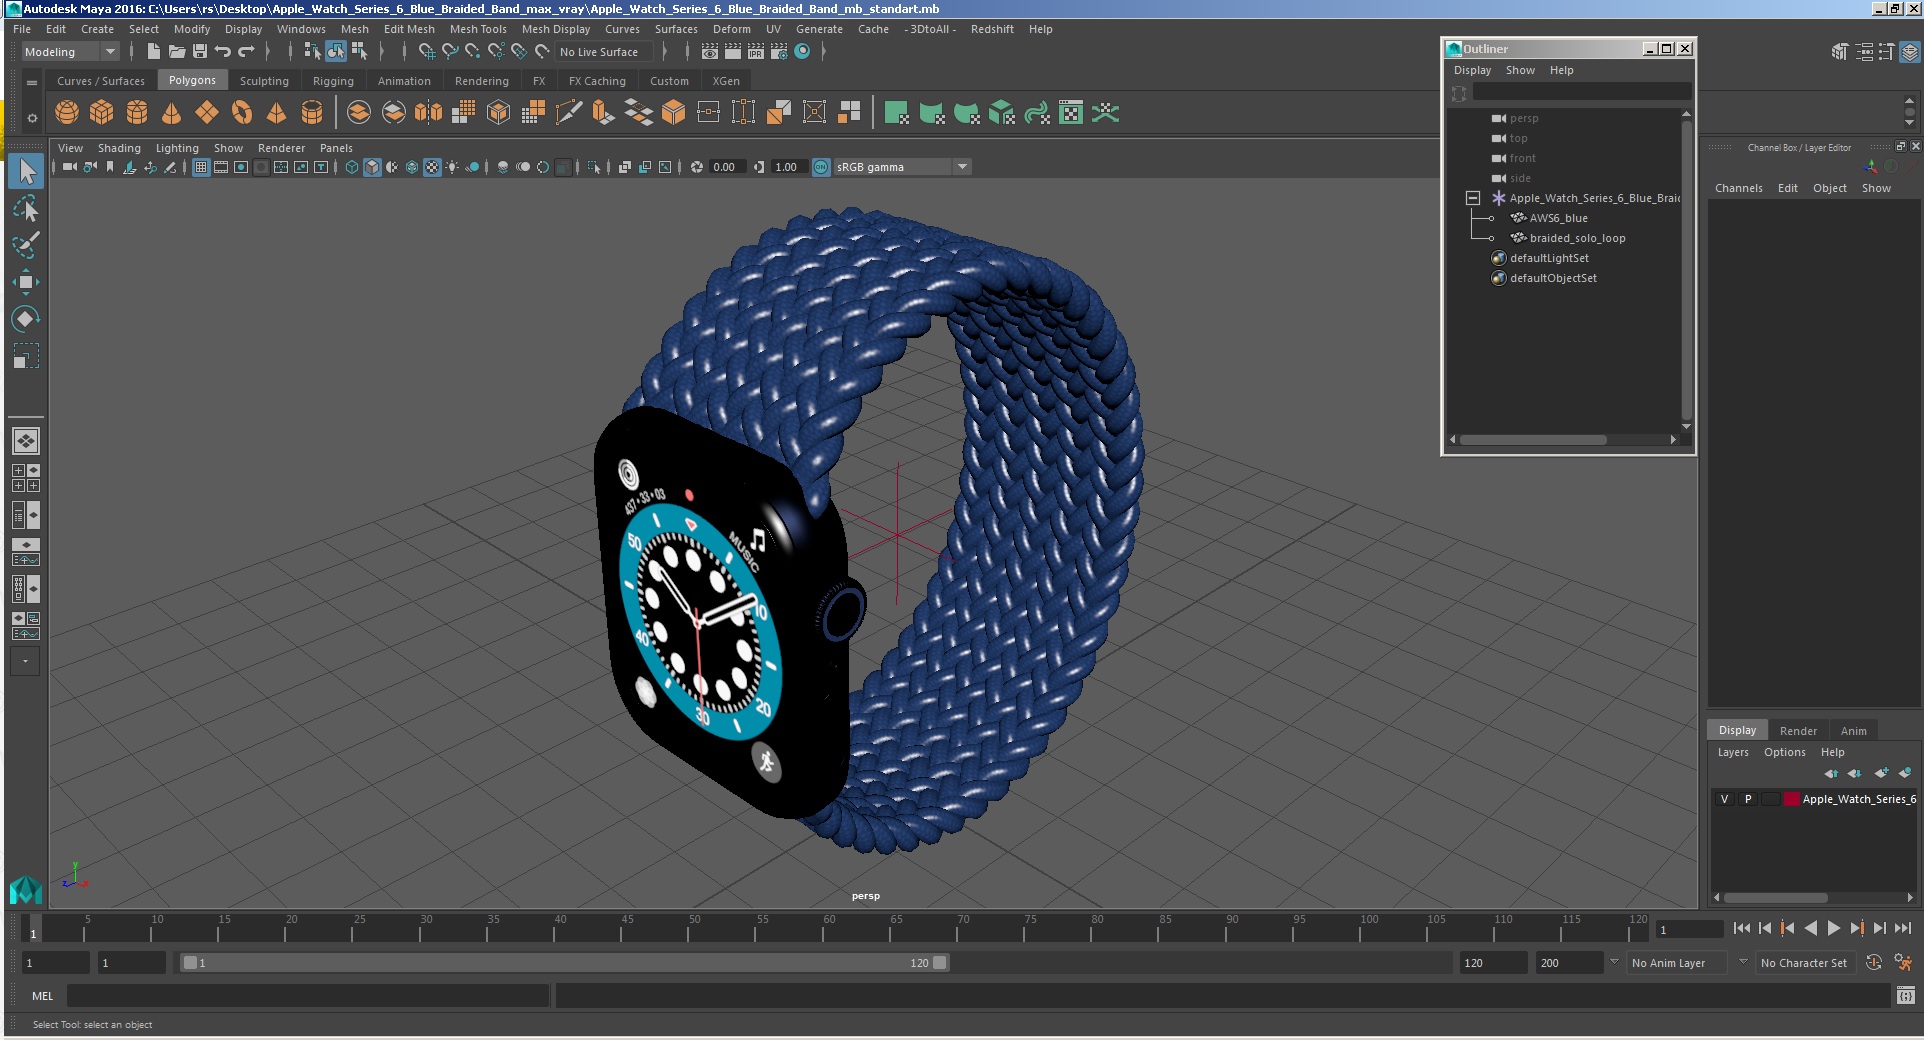Click the save scene icon
1924x1040 pixels.
pyautogui.click(x=200, y=51)
